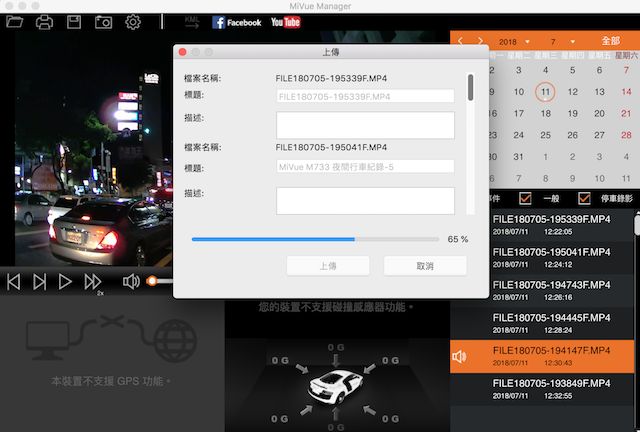Click first 標題 title input field
Screen dimensions: 640x432
point(365,96)
